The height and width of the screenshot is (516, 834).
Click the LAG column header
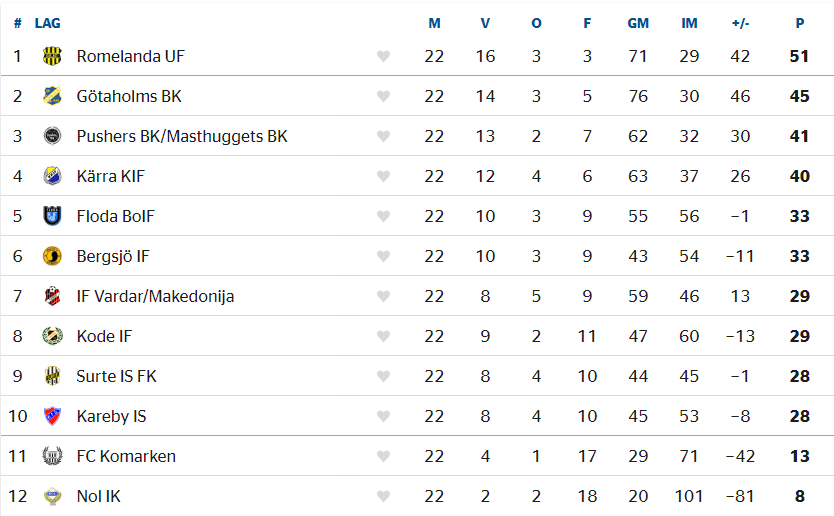[x=47, y=23]
